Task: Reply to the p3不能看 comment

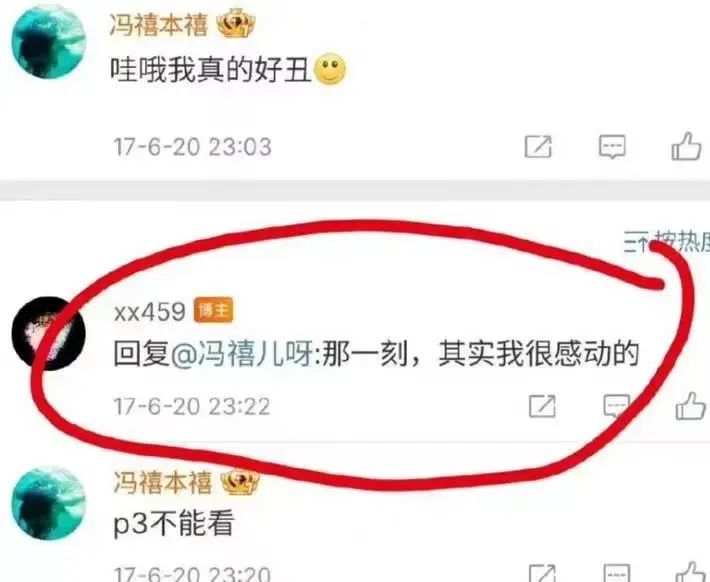Action: [616, 573]
